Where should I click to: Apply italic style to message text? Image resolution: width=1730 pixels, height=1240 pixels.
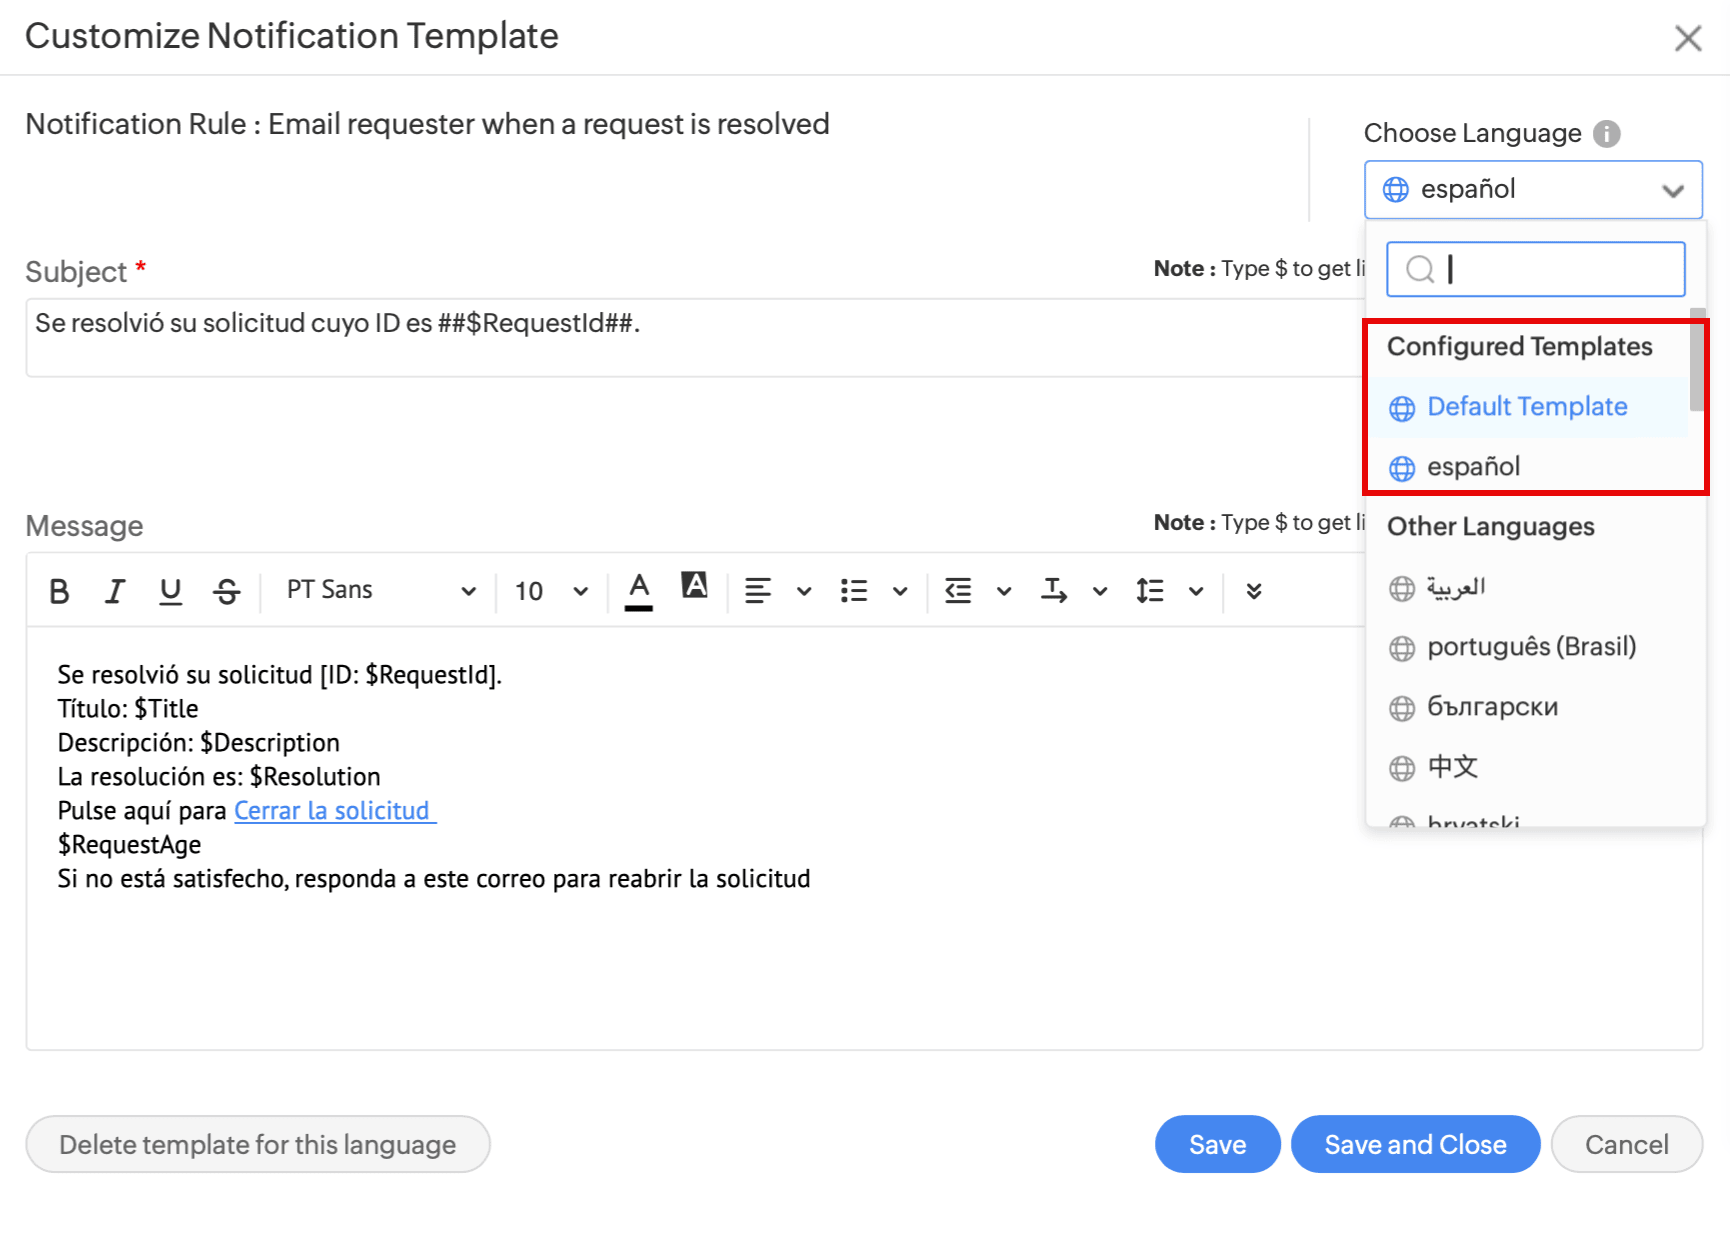(x=115, y=591)
